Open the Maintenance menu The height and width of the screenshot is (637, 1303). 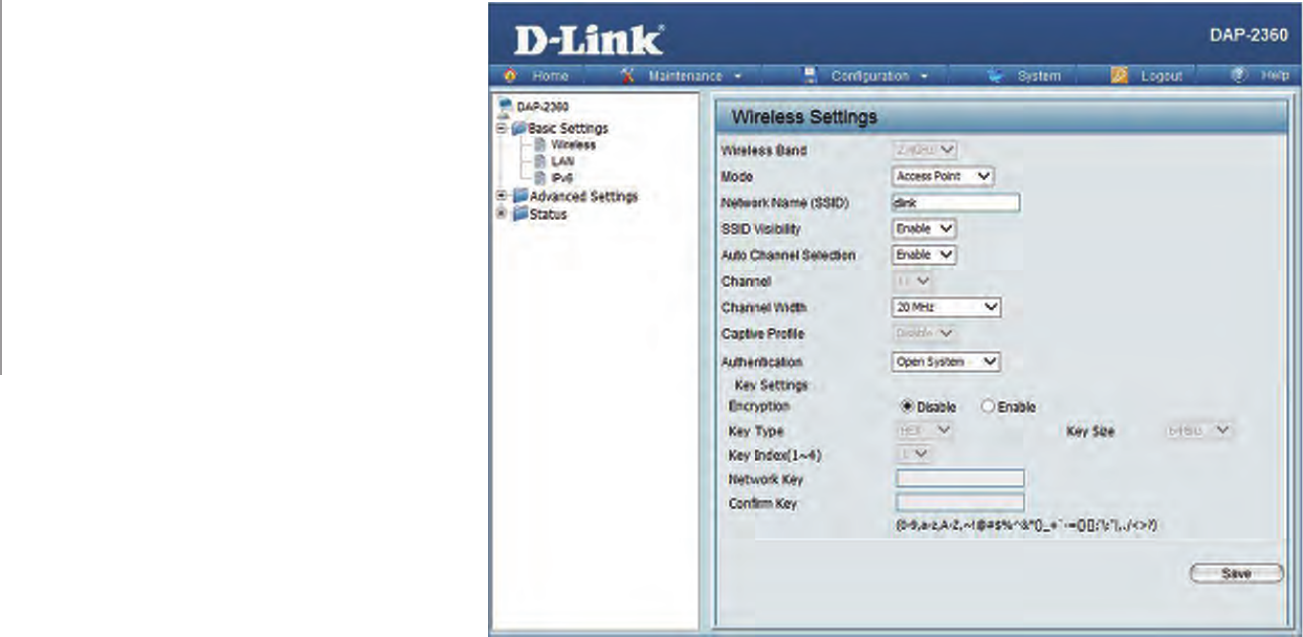[685, 76]
